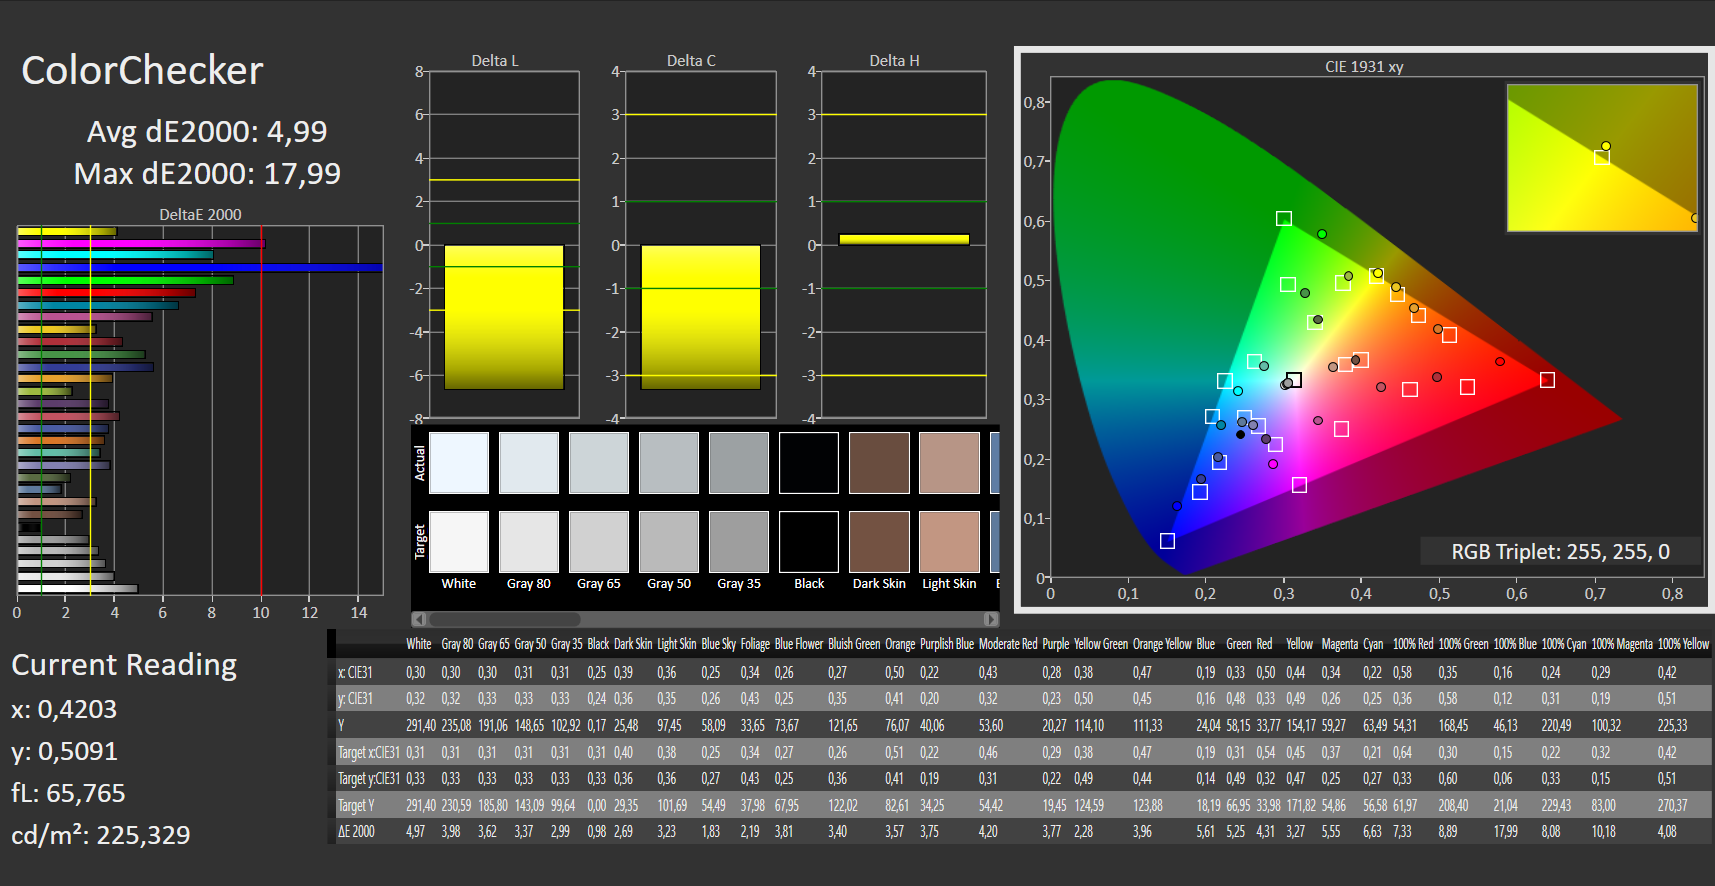Select the 'Target Y' row label
This screenshot has height=886, width=1715.
click(x=356, y=805)
